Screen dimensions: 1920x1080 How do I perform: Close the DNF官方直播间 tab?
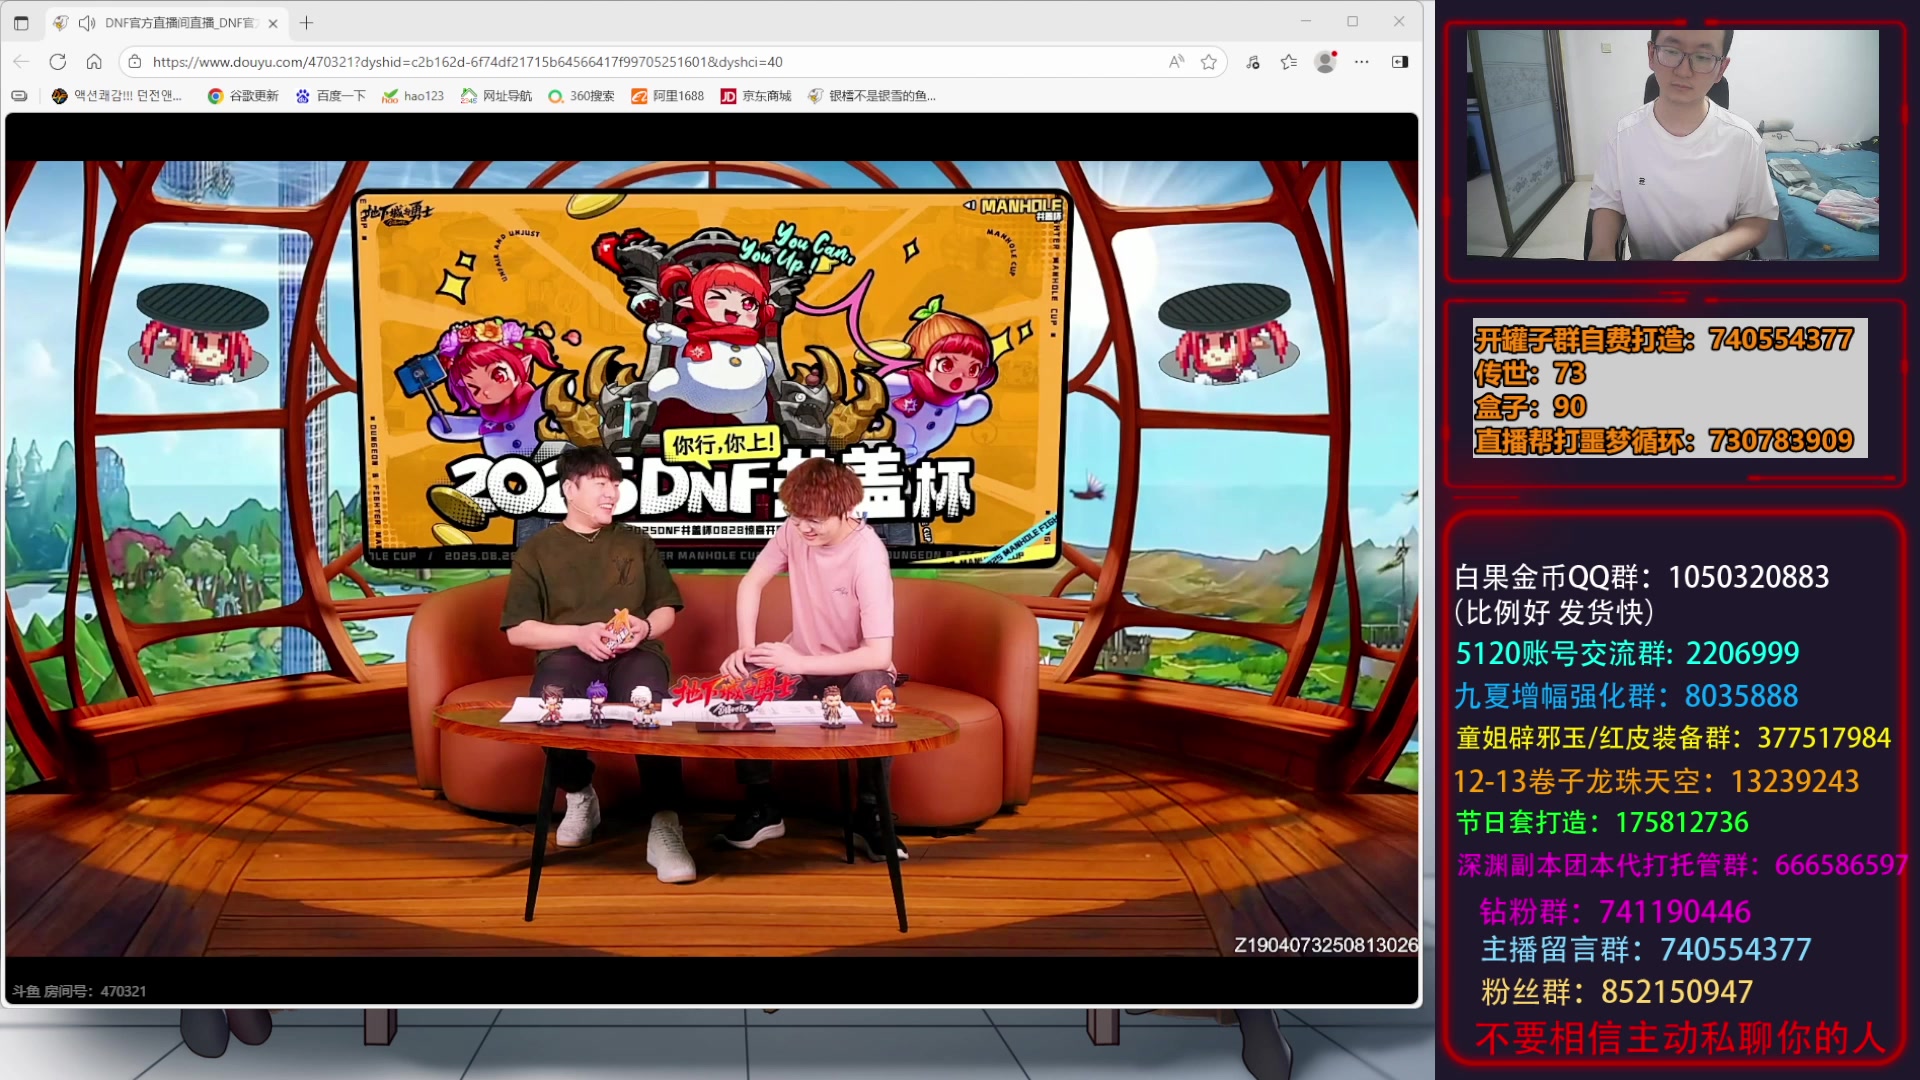coord(273,23)
